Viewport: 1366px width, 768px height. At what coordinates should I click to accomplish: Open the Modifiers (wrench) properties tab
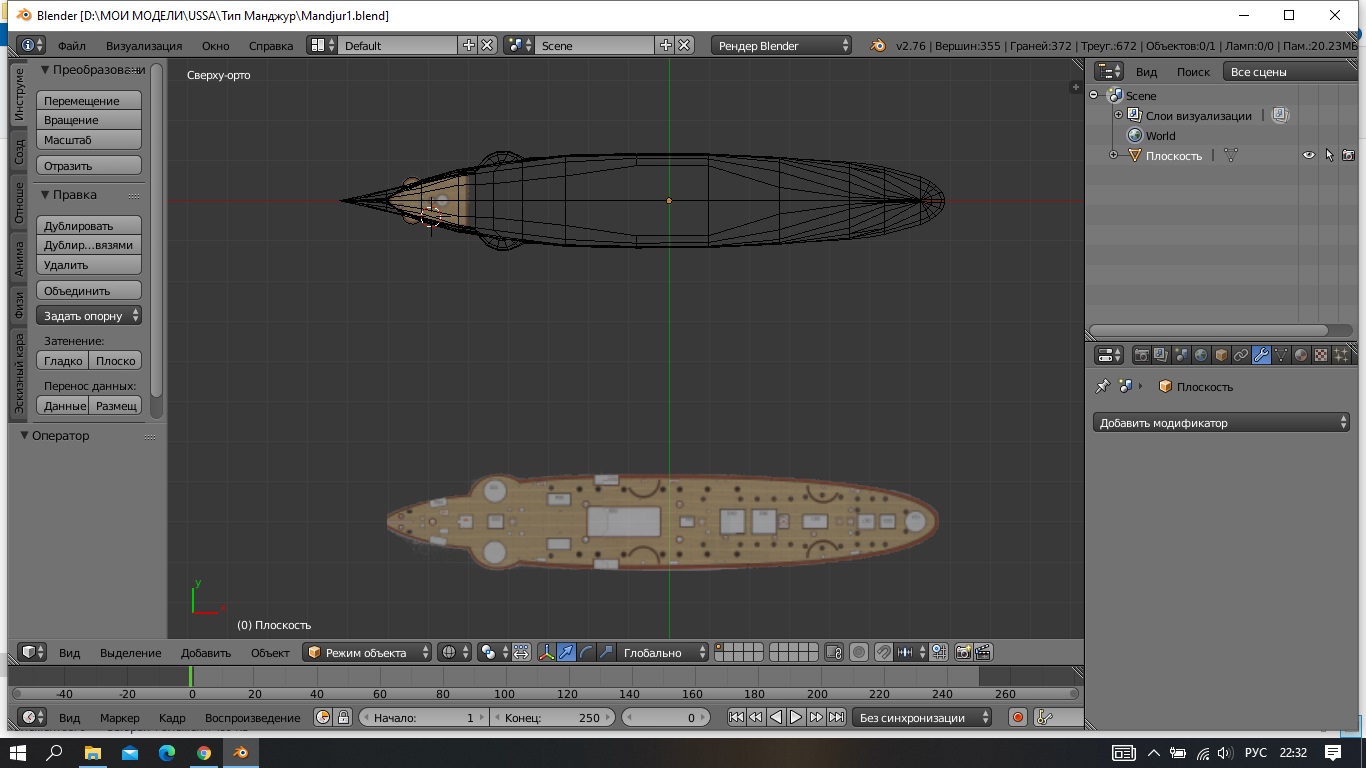1261,355
